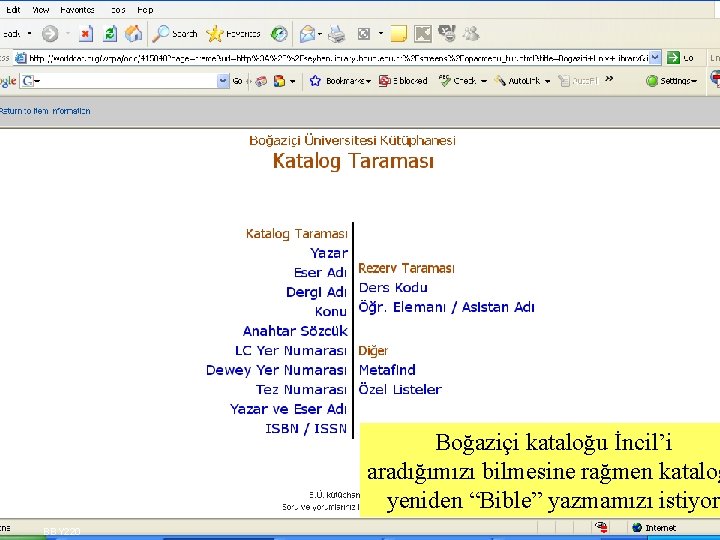Click the status bar privacy report icon
The image size is (720, 540).
pos(601,527)
